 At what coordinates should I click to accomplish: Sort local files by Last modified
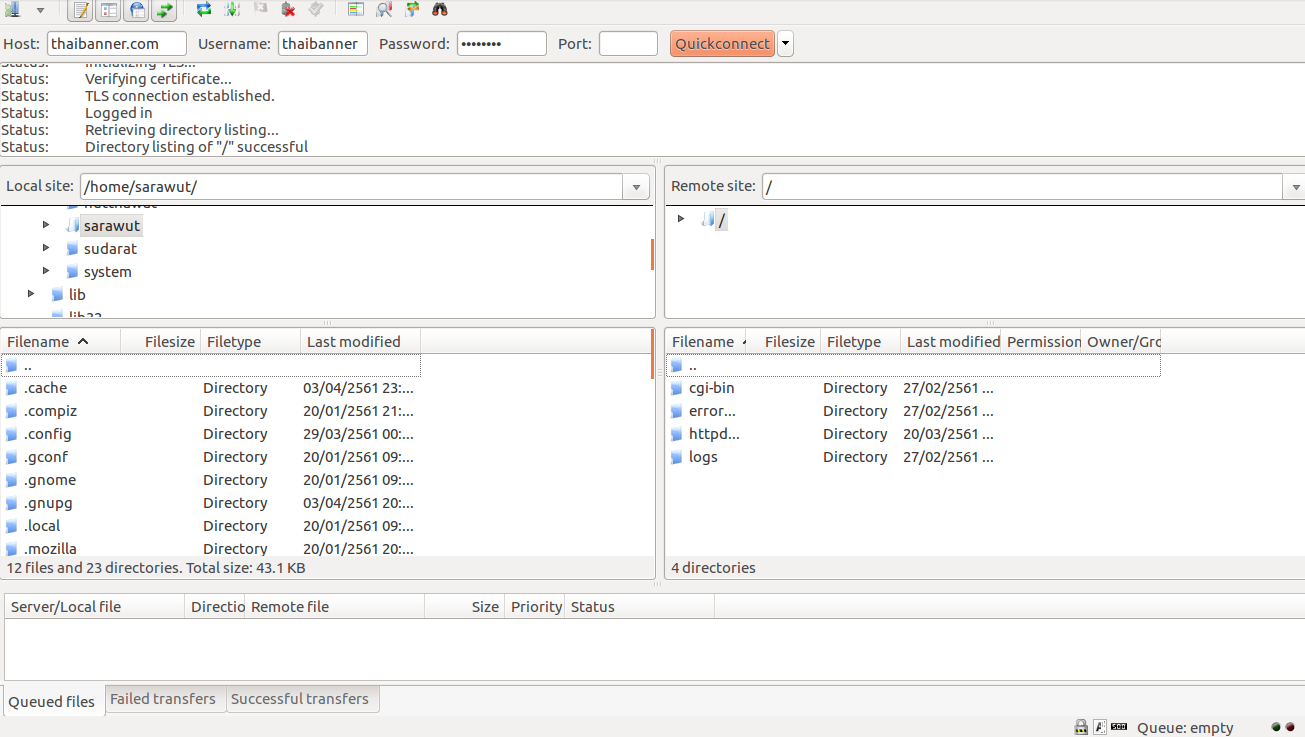(x=354, y=342)
